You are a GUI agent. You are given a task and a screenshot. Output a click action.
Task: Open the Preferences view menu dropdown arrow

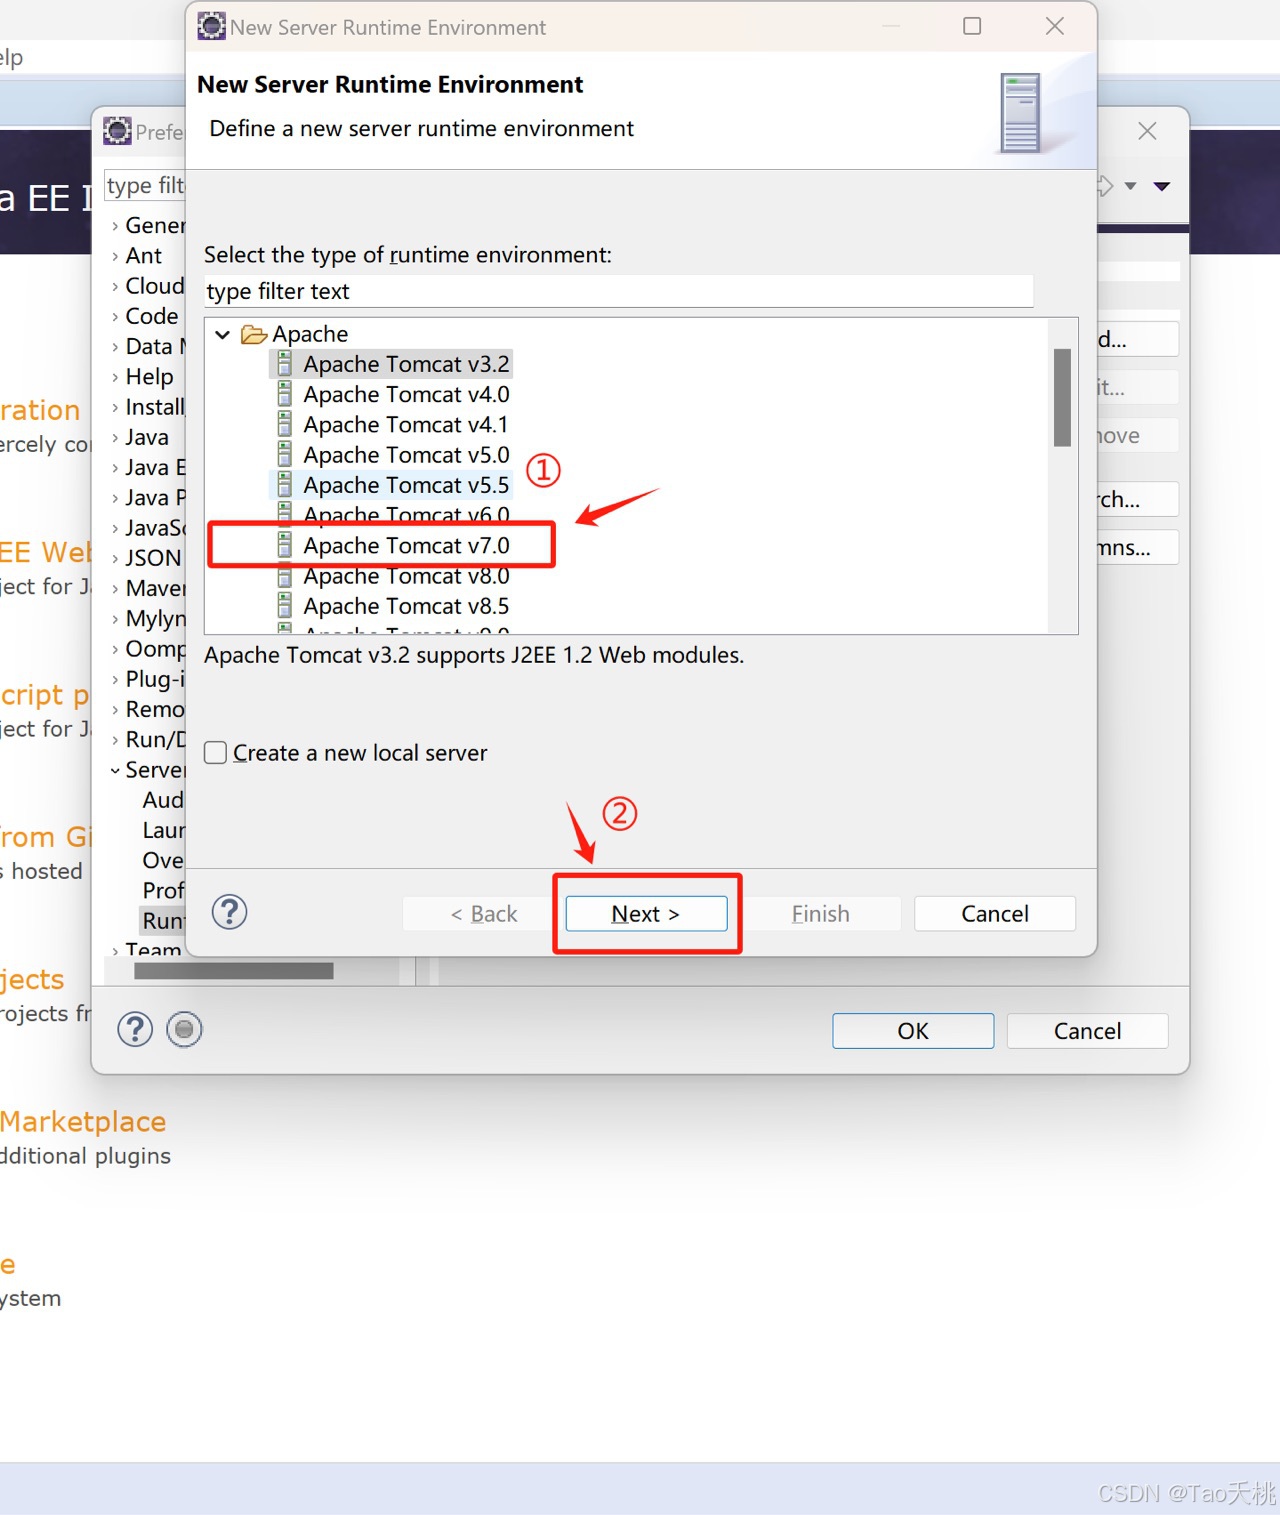click(1162, 186)
